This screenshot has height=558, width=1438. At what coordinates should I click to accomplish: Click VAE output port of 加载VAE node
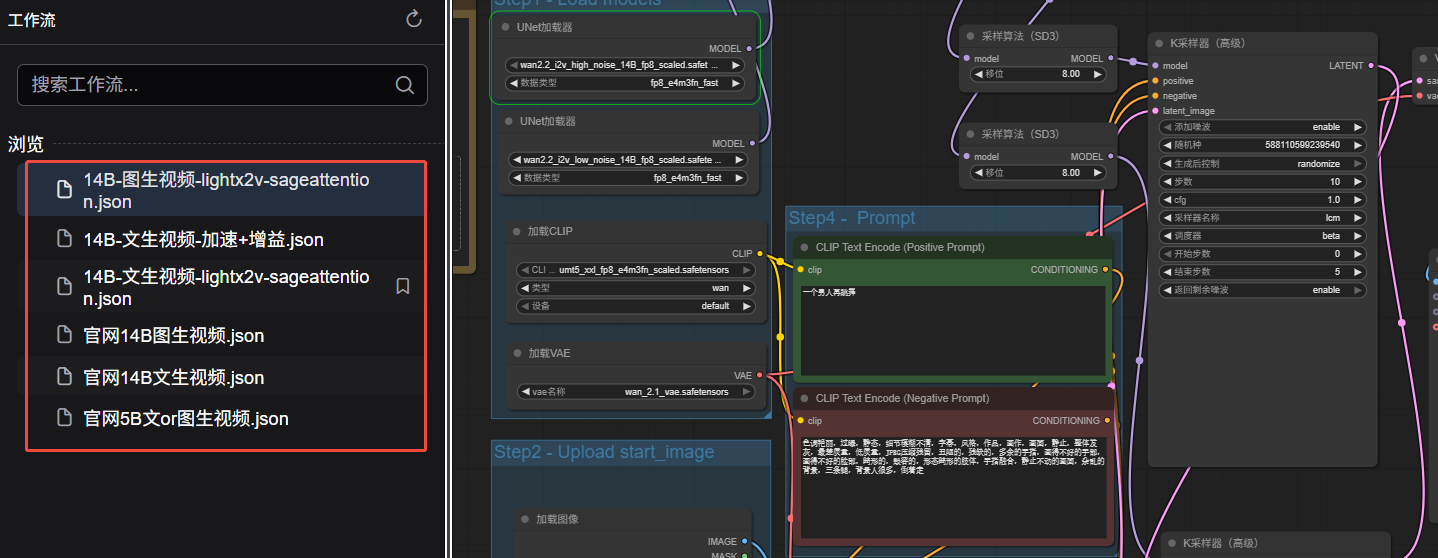(x=761, y=376)
